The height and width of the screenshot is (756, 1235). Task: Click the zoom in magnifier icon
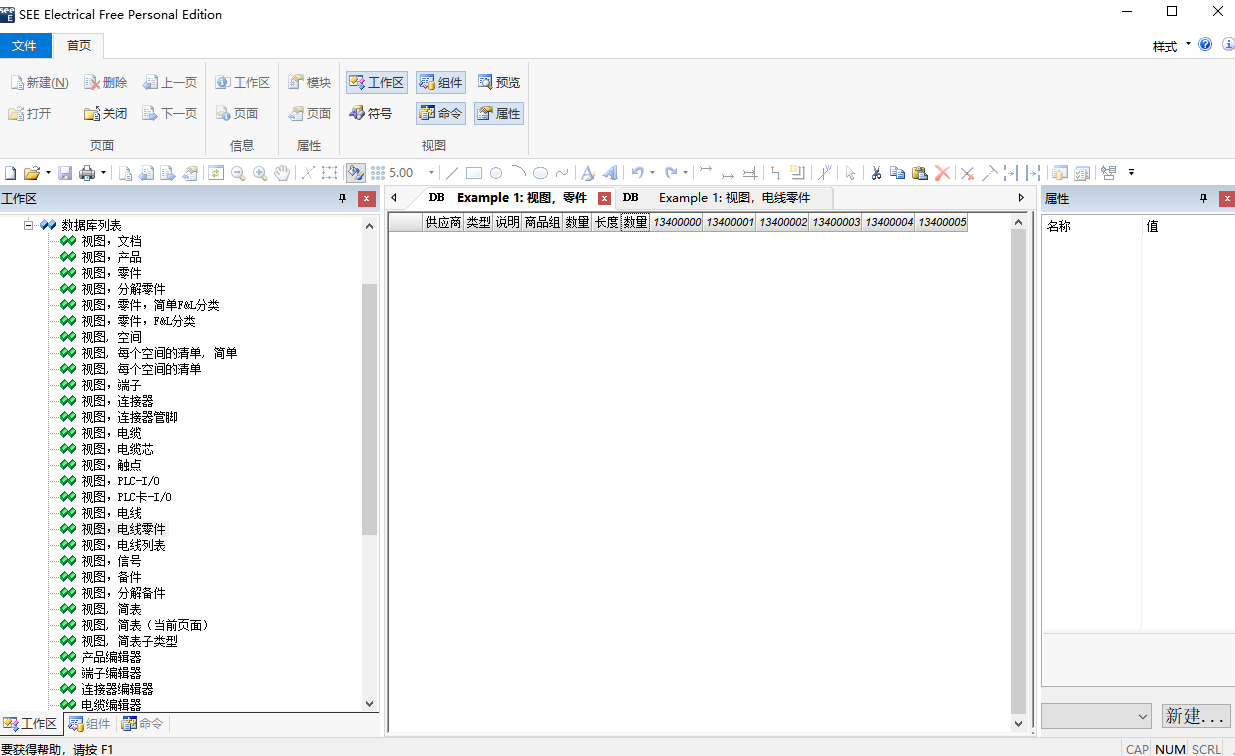[260, 173]
